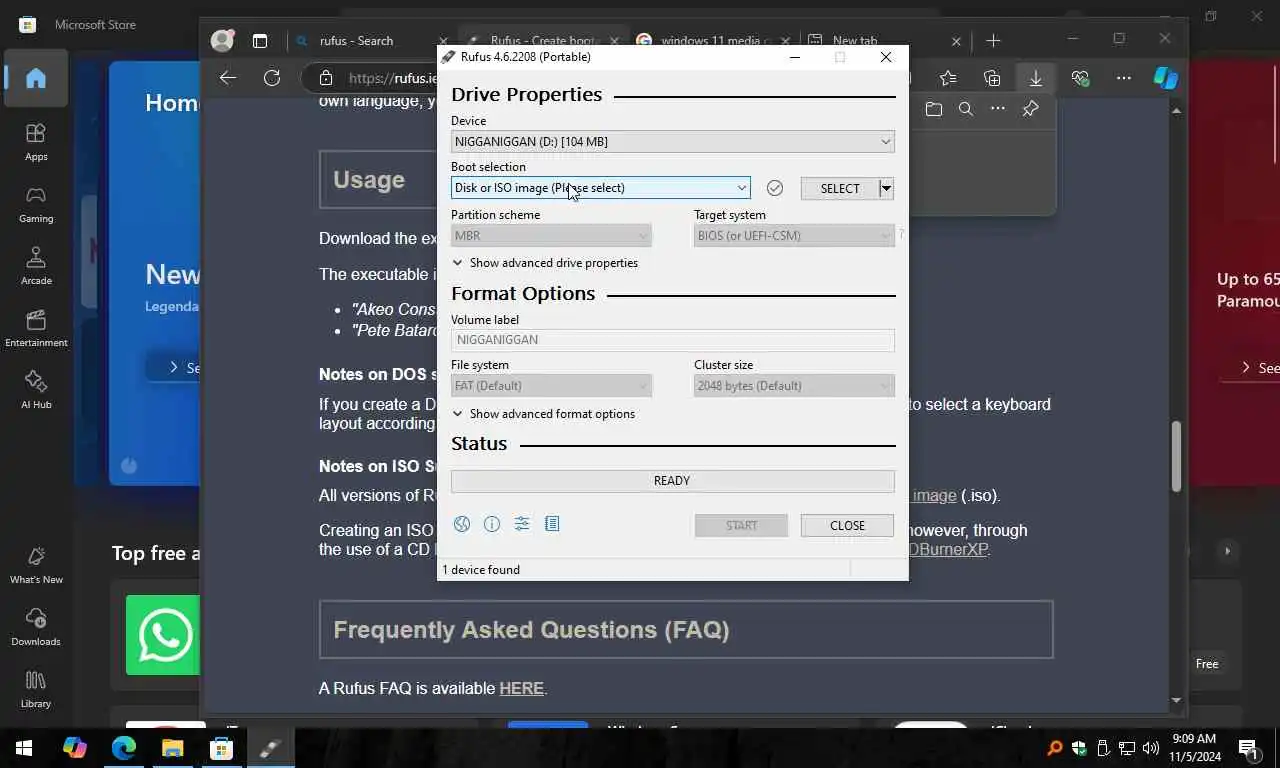The width and height of the screenshot is (1280, 768).
Task: Open Edge Favorites star icon
Action: 948,78
